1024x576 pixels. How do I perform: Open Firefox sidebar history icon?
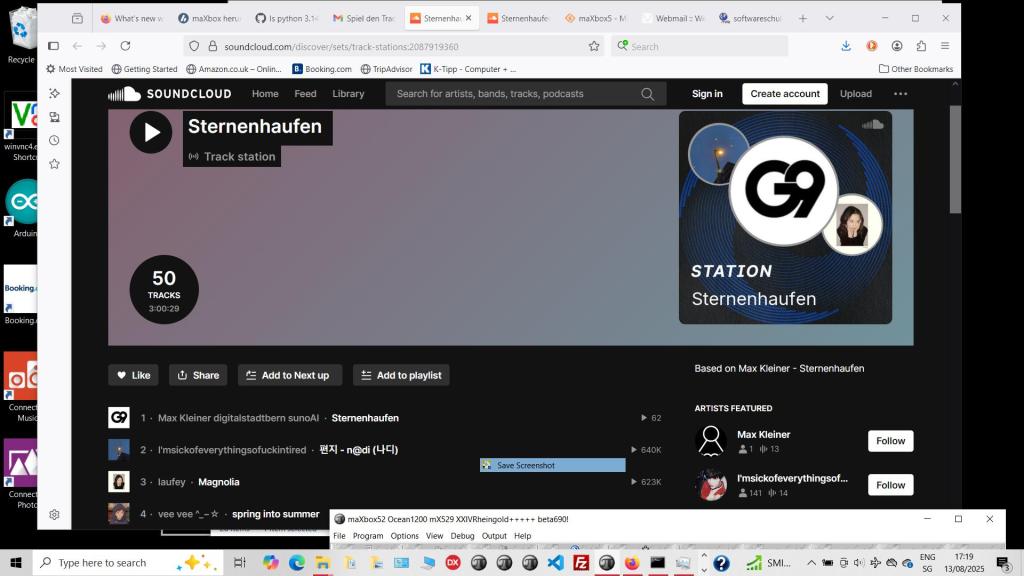(x=54, y=140)
